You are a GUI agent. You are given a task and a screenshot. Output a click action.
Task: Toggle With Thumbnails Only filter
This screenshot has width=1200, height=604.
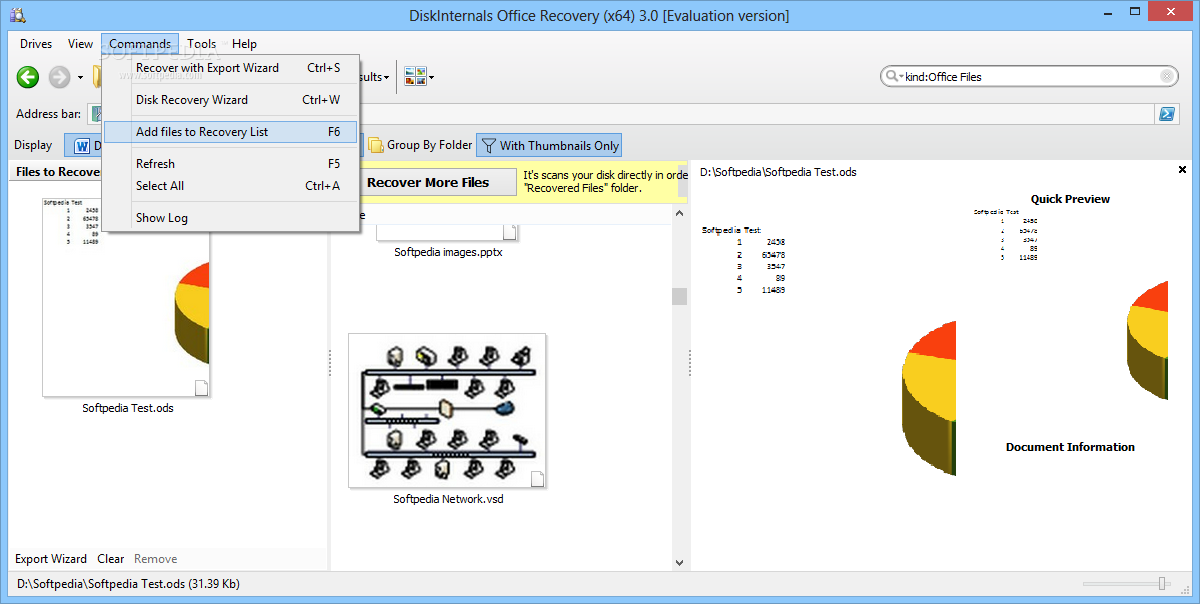pyautogui.click(x=549, y=145)
